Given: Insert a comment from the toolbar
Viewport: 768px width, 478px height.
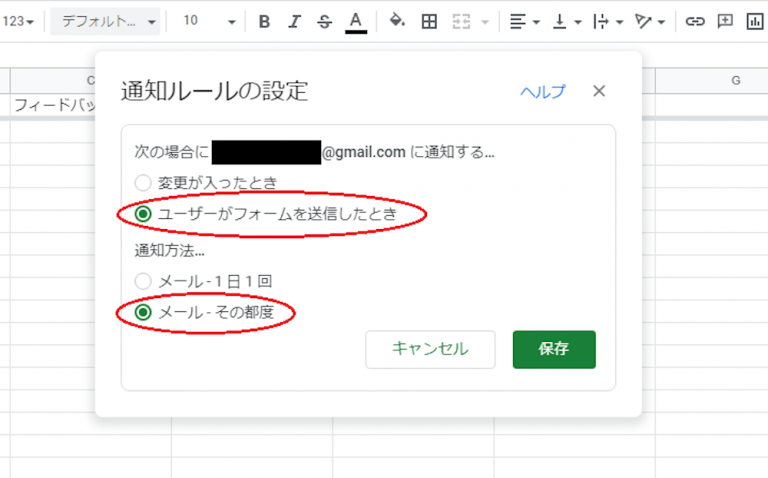Looking at the screenshot, I should tap(725, 21).
